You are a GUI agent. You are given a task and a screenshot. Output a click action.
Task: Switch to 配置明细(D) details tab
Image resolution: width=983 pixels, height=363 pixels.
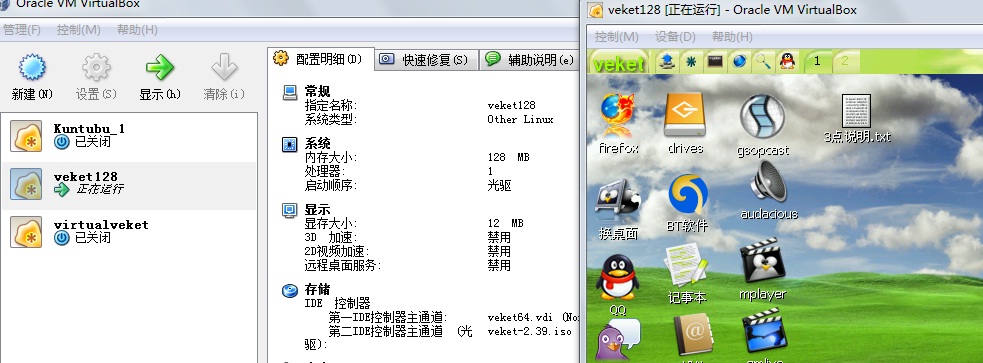320,59
